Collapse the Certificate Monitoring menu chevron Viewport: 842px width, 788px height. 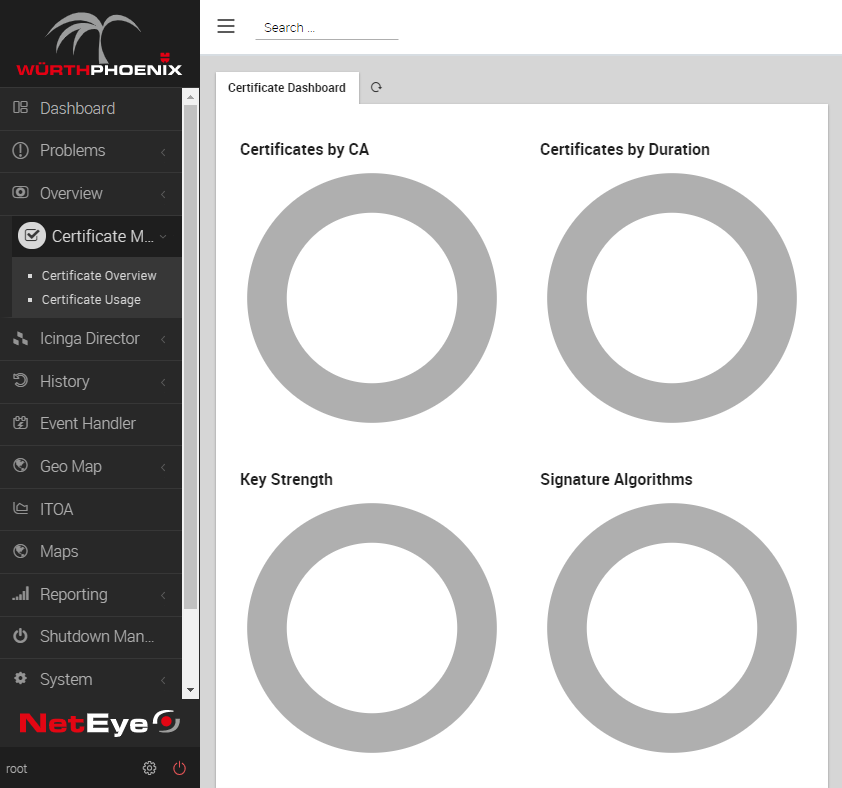point(163,236)
